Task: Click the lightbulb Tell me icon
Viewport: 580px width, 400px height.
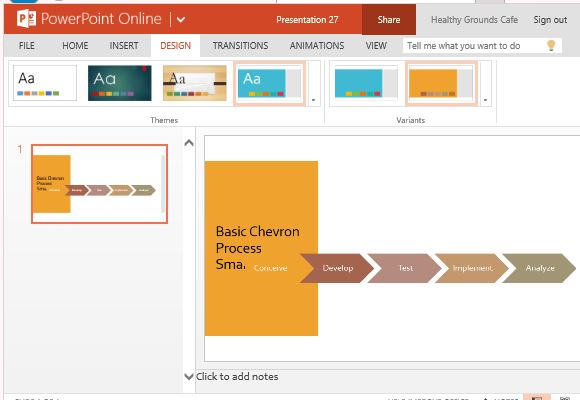Action: (551, 46)
